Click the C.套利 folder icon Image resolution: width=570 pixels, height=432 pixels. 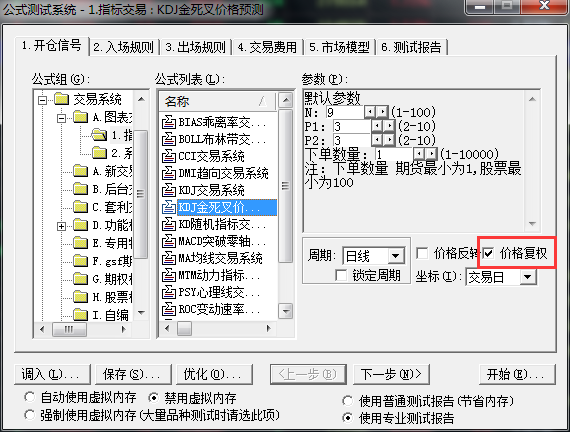tap(81, 207)
